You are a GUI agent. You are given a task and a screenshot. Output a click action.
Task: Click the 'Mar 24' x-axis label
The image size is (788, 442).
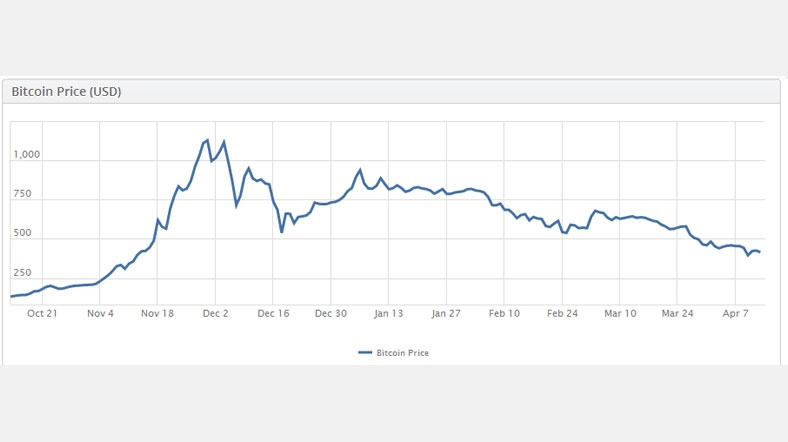coord(677,313)
